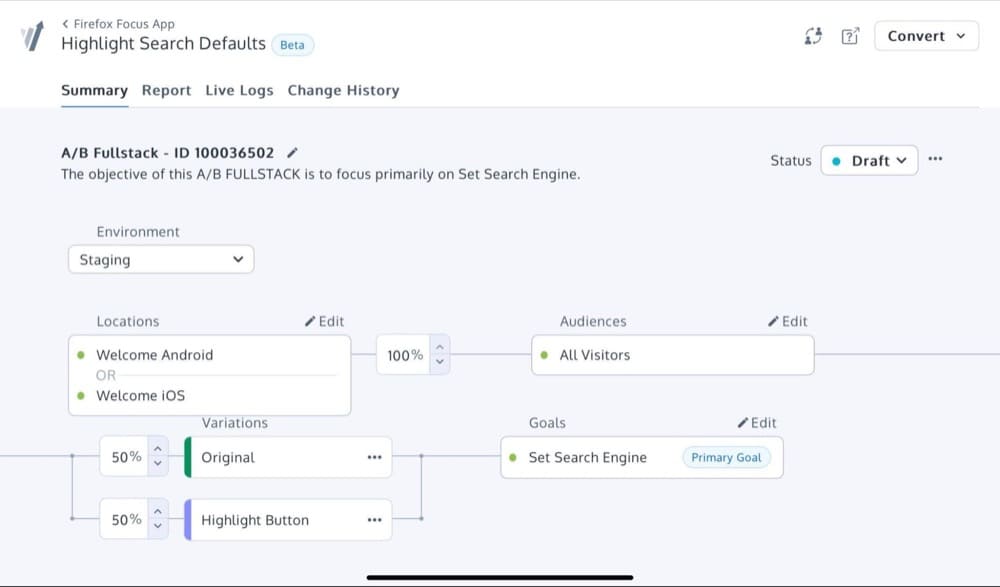Open the Live Logs tab
The width and height of the screenshot is (1000, 587).
point(239,91)
